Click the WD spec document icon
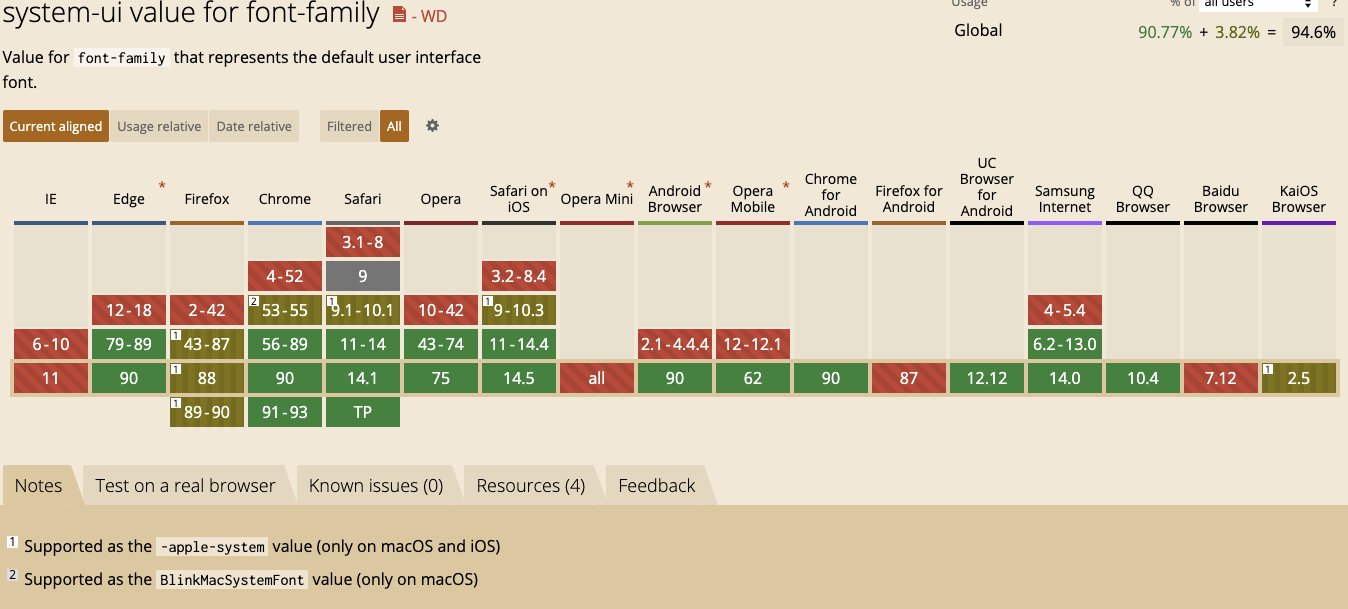This screenshot has width=1348, height=609. [x=399, y=15]
